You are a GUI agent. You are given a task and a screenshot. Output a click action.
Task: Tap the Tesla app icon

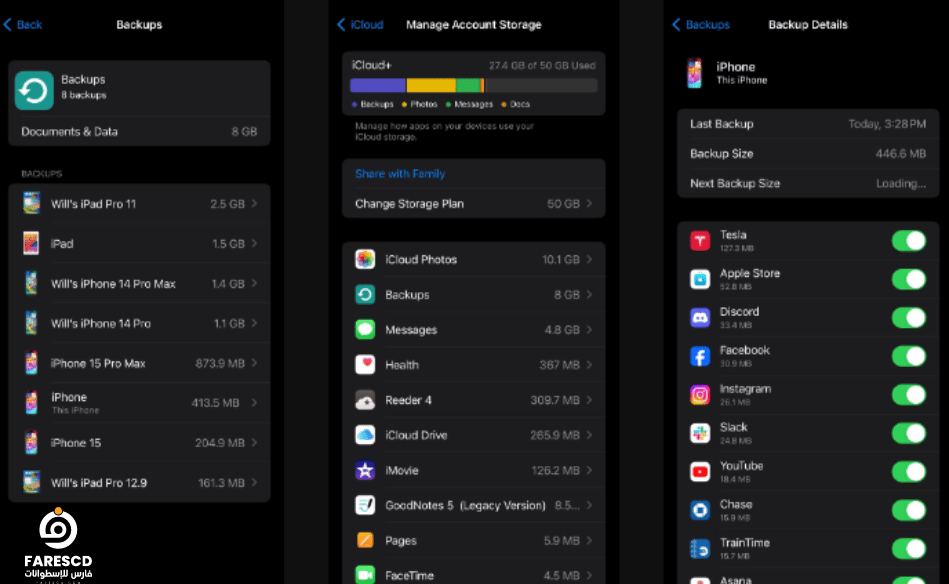700,241
